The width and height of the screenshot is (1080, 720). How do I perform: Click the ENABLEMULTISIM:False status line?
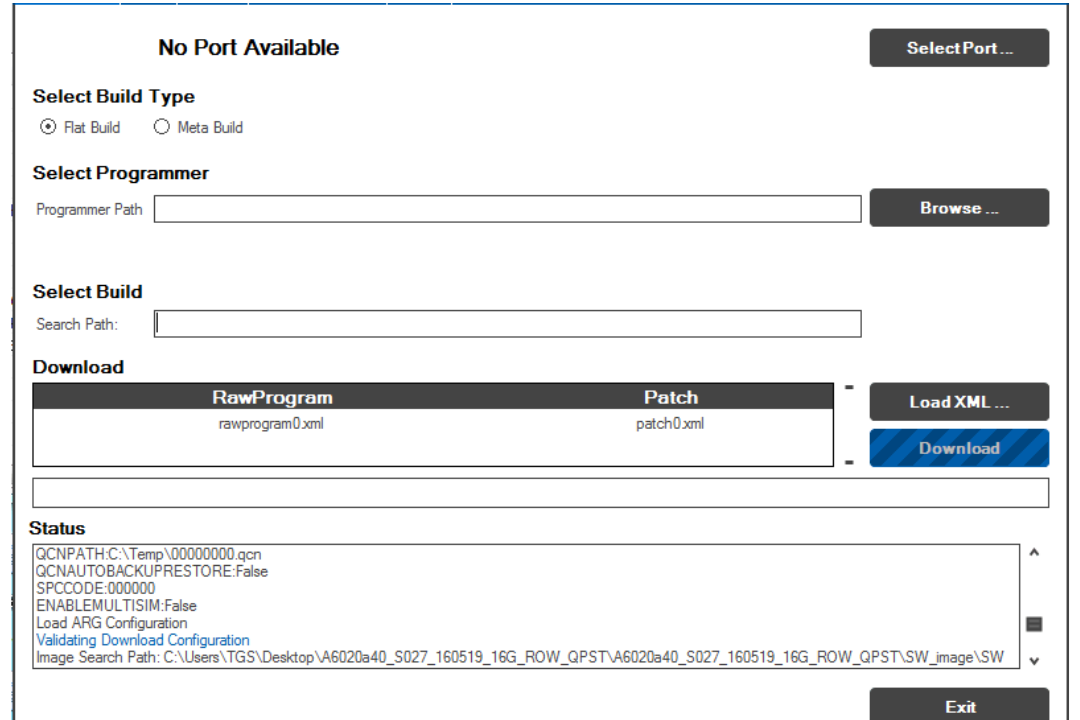[116, 606]
